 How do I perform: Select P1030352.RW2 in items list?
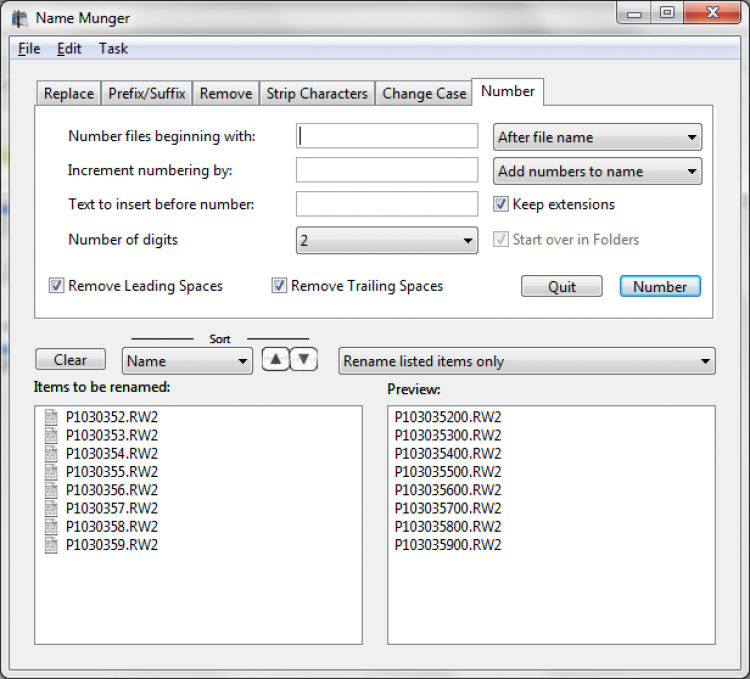click(112, 417)
